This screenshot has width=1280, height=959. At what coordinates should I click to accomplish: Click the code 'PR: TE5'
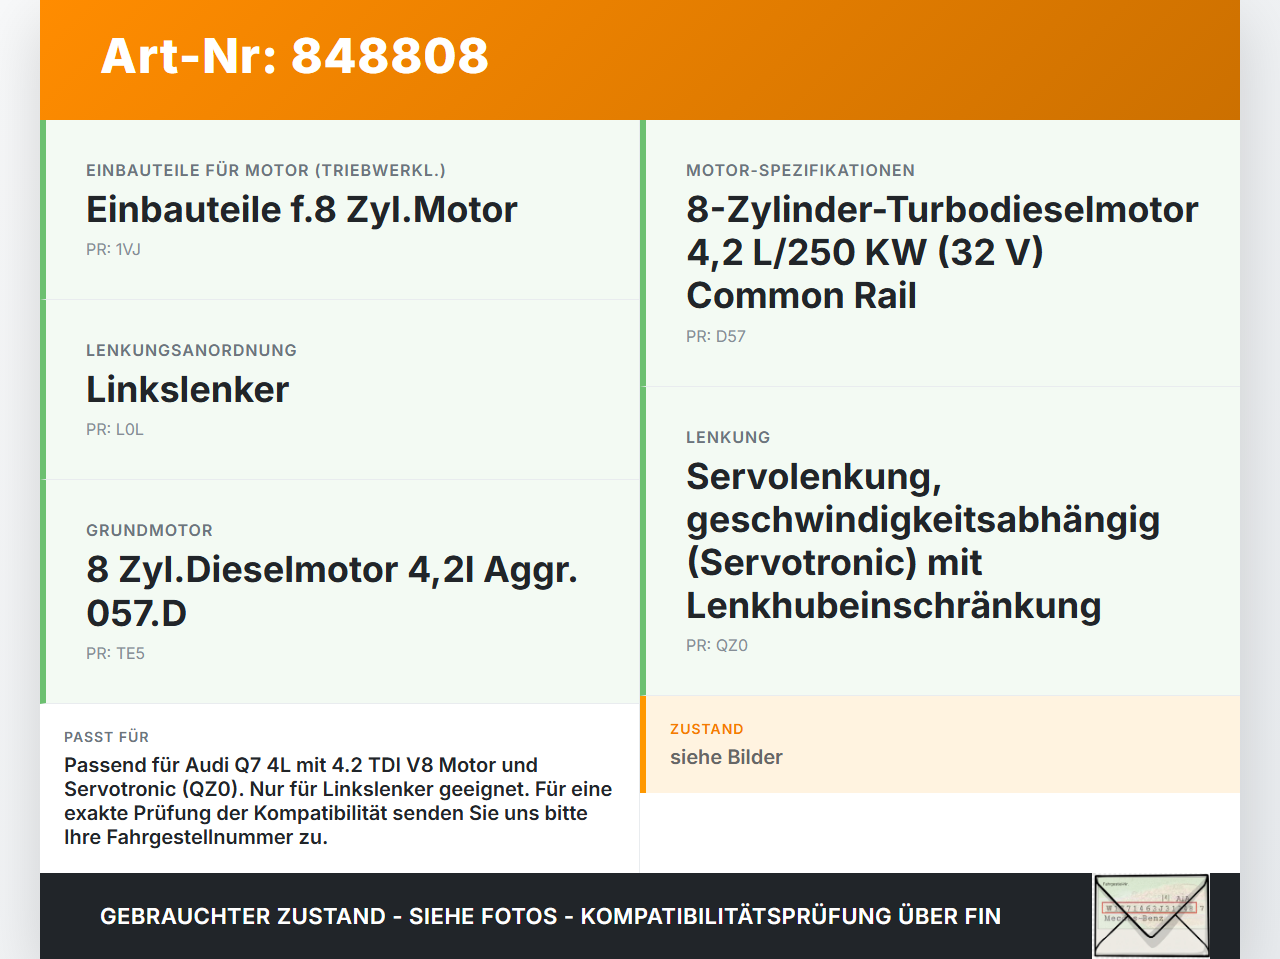click(115, 653)
